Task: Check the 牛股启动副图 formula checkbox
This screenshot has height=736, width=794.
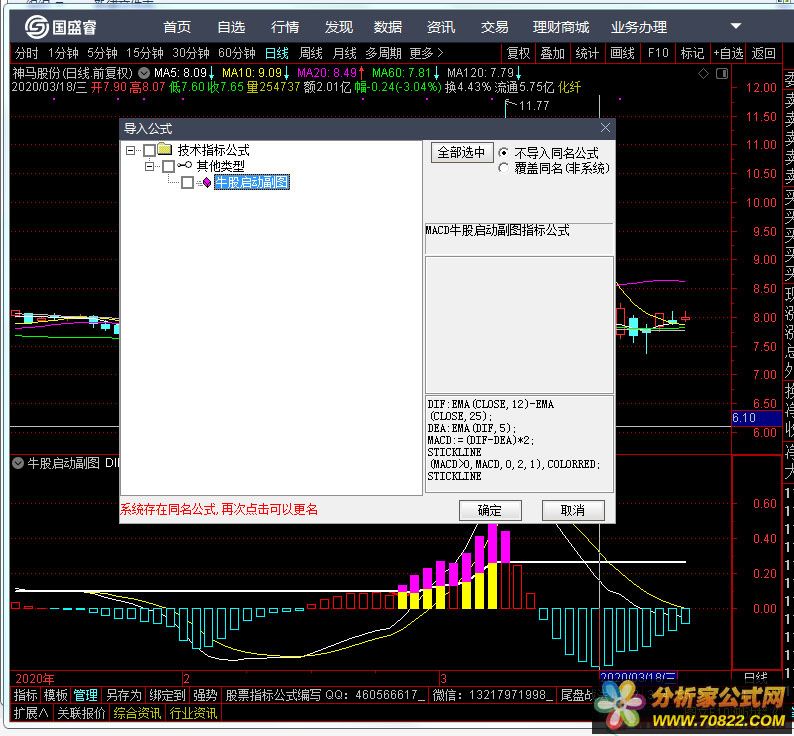Action: (x=187, y=182)
